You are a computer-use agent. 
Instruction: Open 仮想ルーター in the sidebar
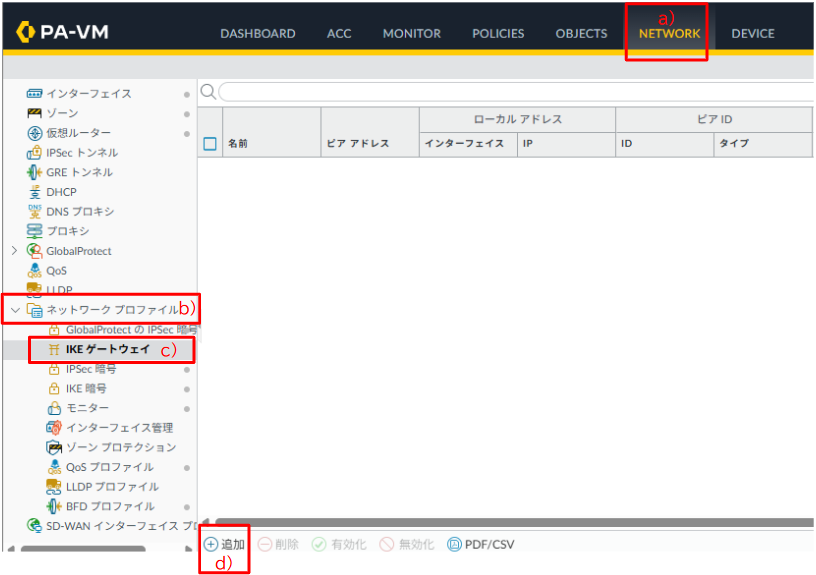point(78,133)
